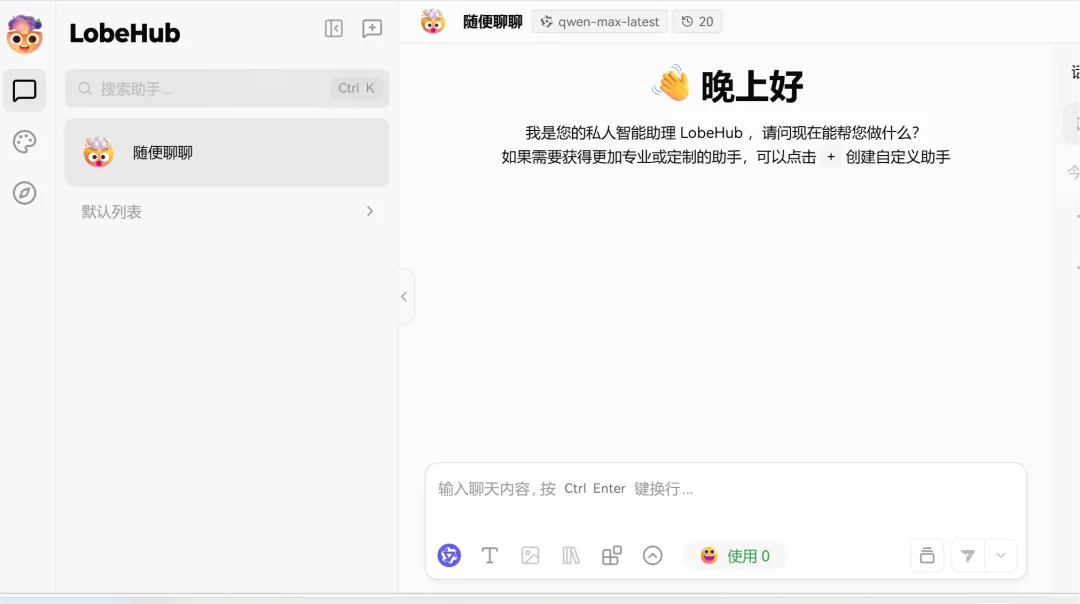Create a new assistant with plus icon
This screenshot has height=604, width=1080.
(372, 28)
